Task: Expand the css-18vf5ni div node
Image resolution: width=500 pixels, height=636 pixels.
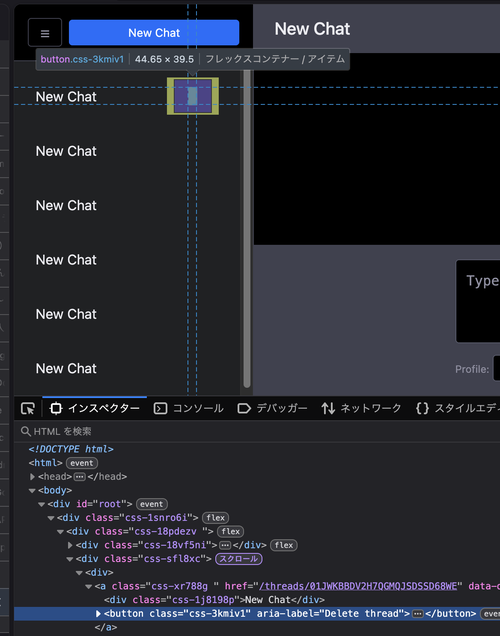Action: pyautogui.click(x=70, y=545)
